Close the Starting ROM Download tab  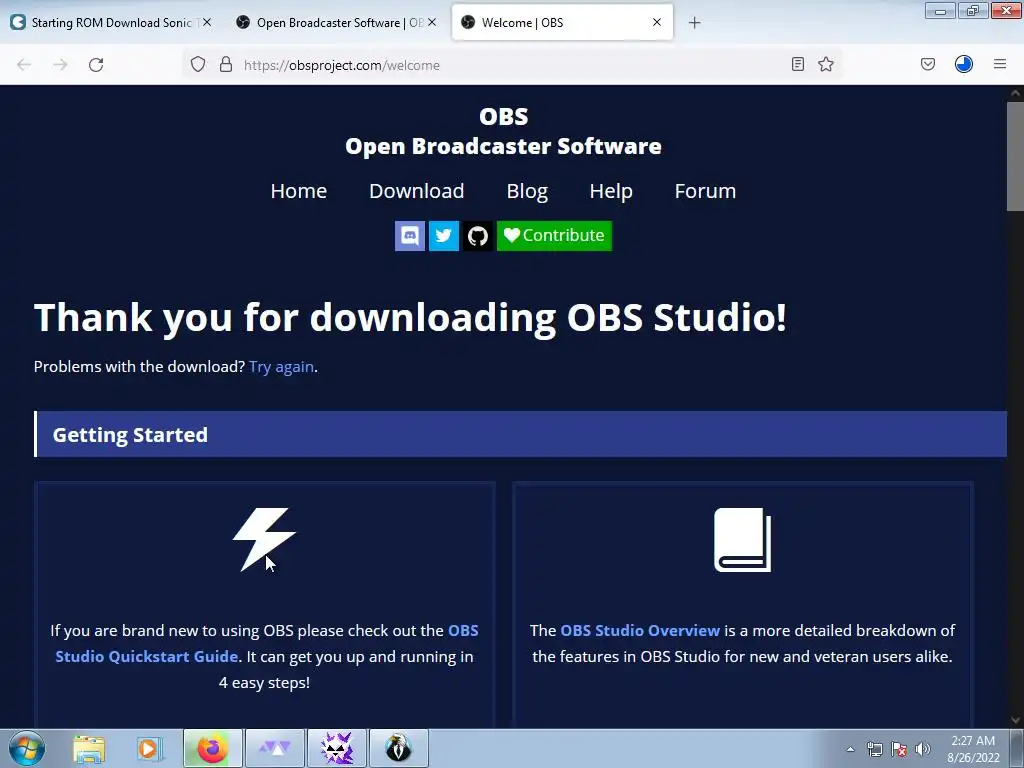click(207, 22)
